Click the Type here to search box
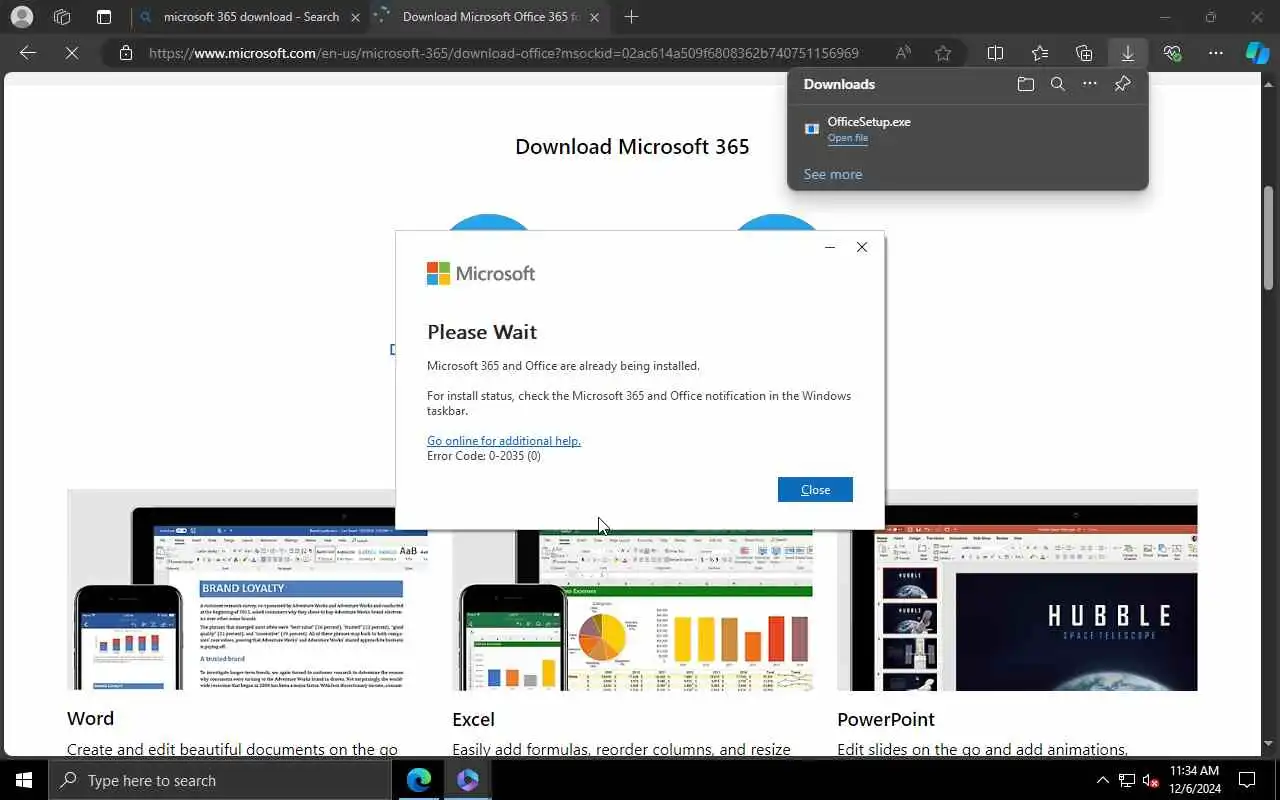1280x800 pixels. [x=219, y=780]
